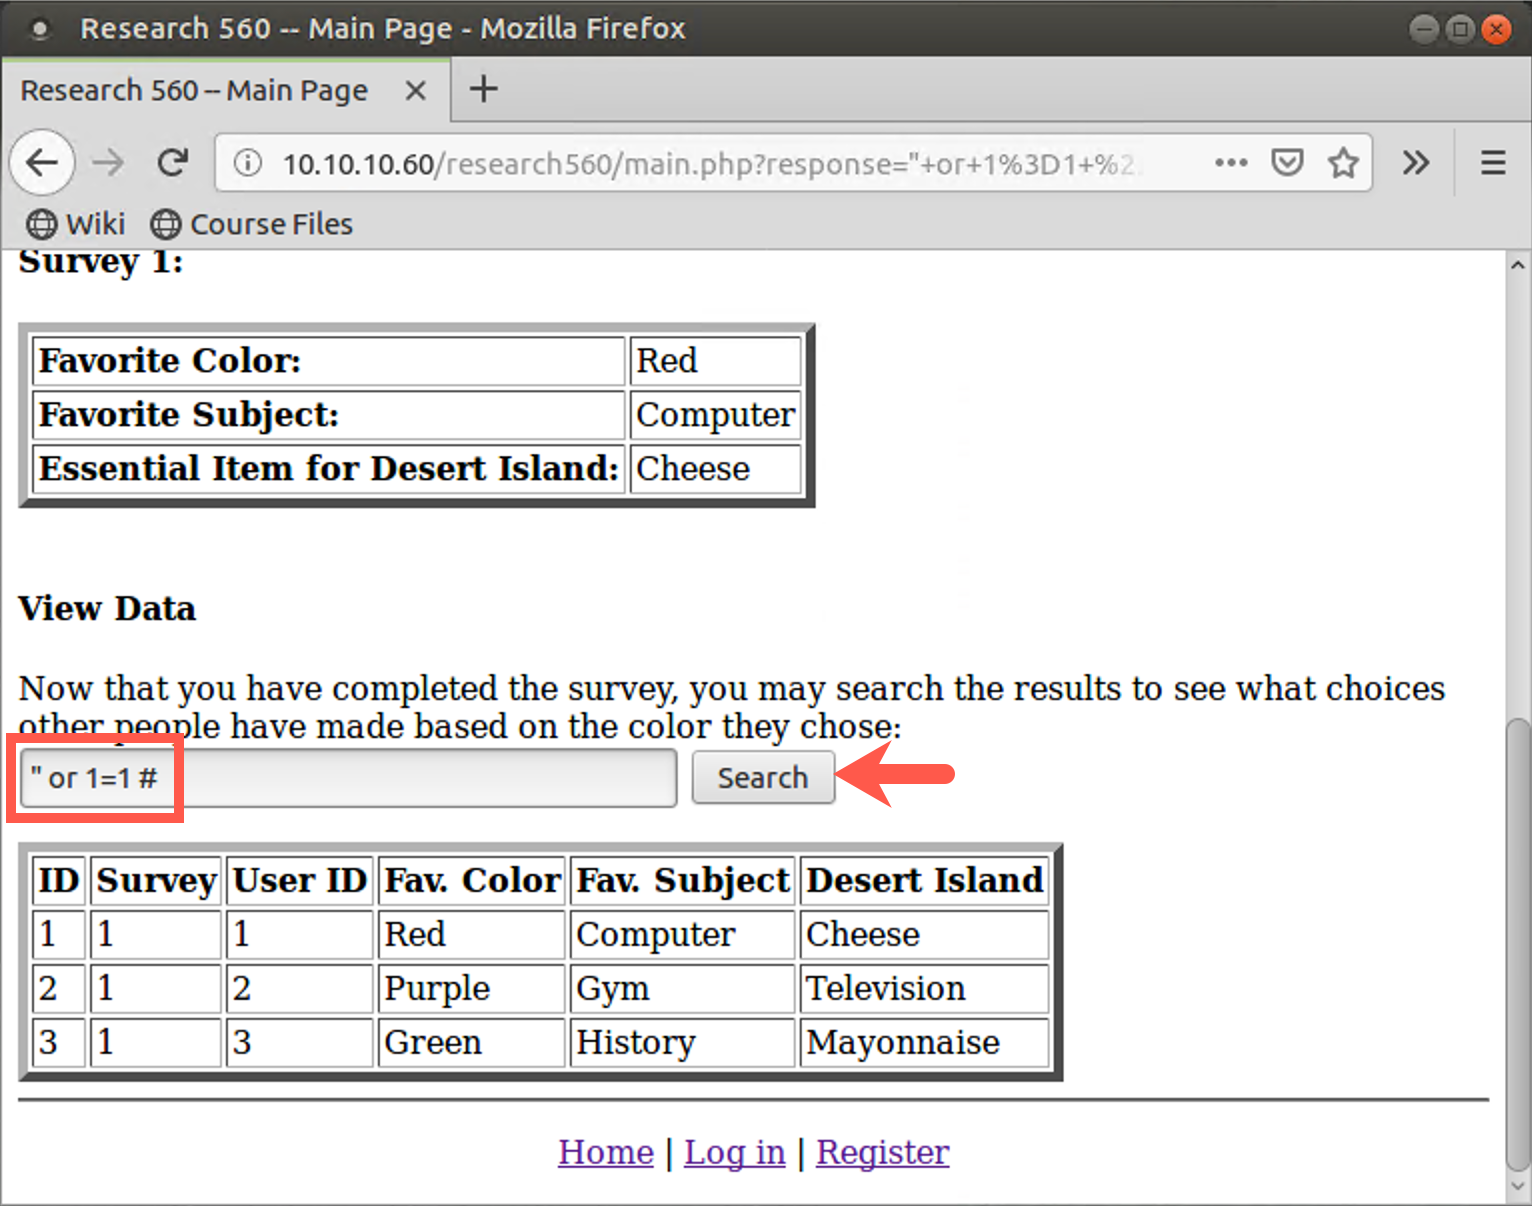
Task: Bookmark this page with the star icon
Action: (x=1343, y=162)
